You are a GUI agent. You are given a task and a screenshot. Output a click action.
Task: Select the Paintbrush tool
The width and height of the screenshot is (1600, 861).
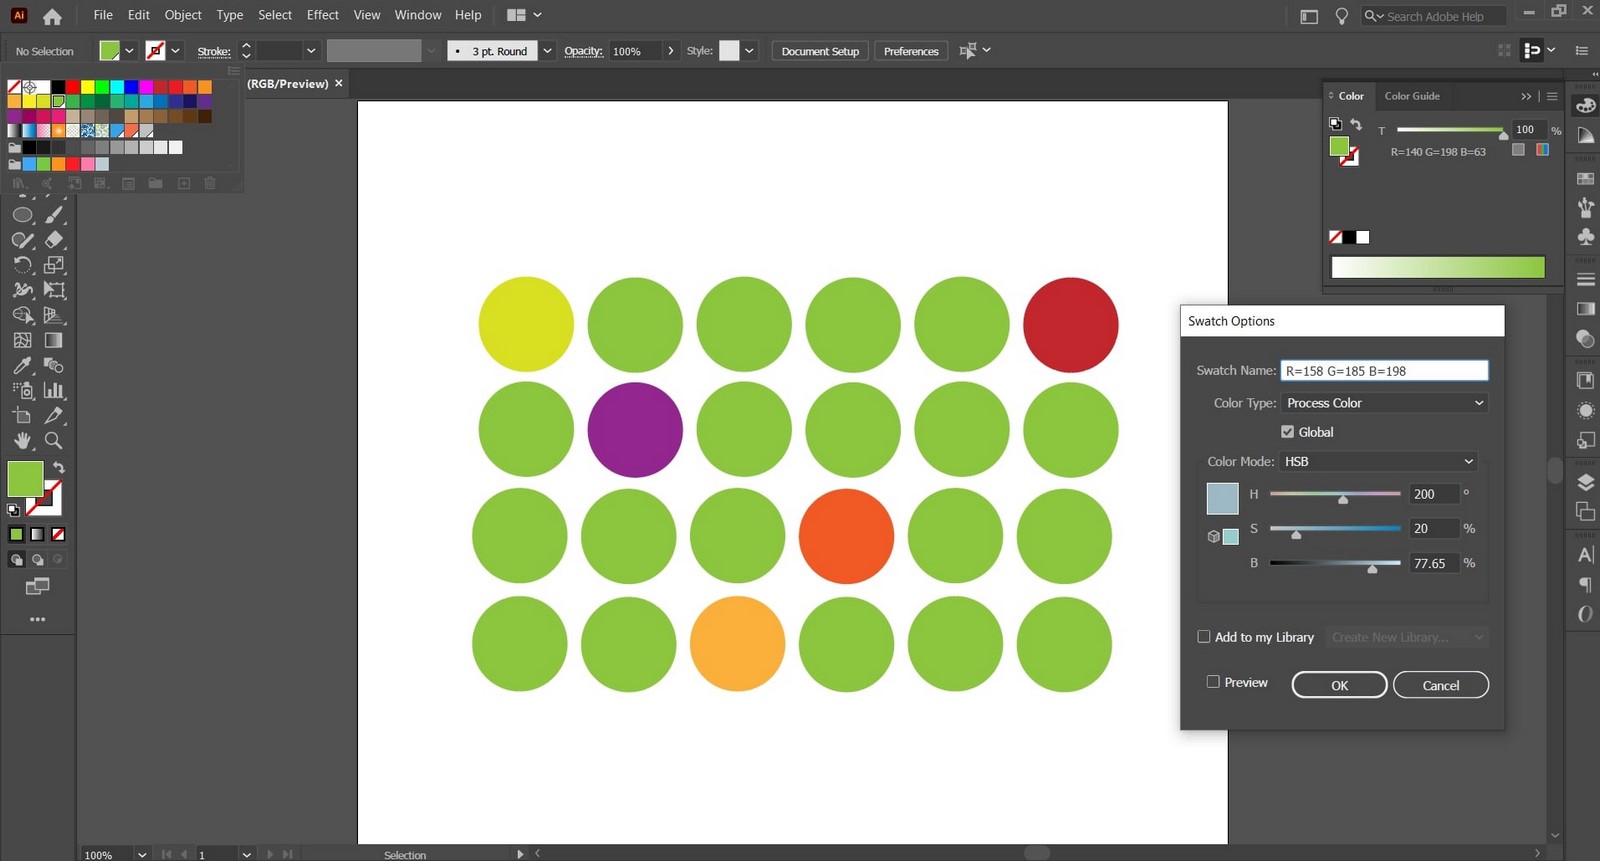[54, 215]
